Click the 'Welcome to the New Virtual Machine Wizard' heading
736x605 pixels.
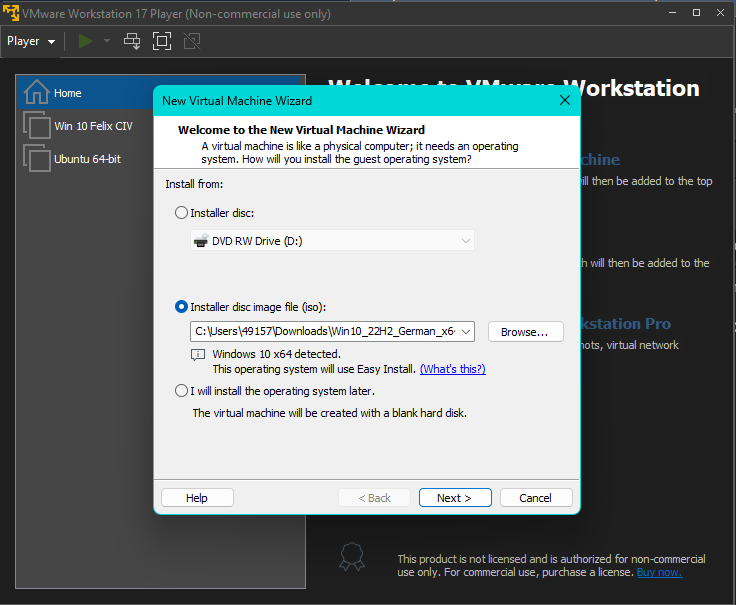coord(301,130)
